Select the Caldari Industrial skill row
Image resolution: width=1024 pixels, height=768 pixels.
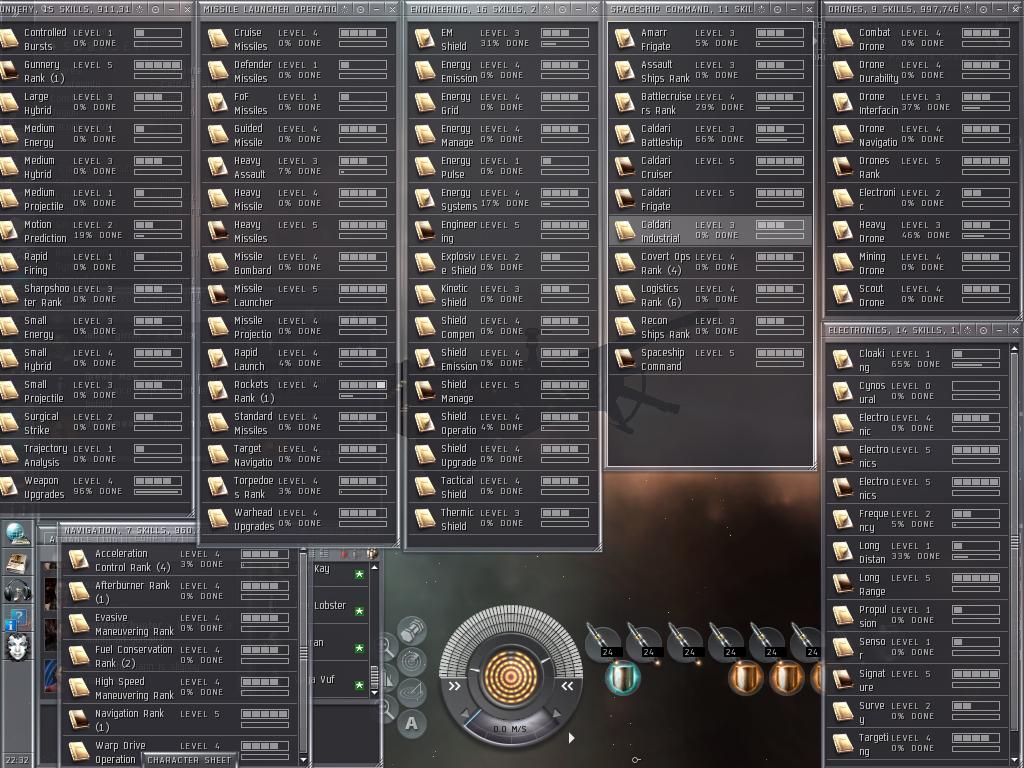710,231
